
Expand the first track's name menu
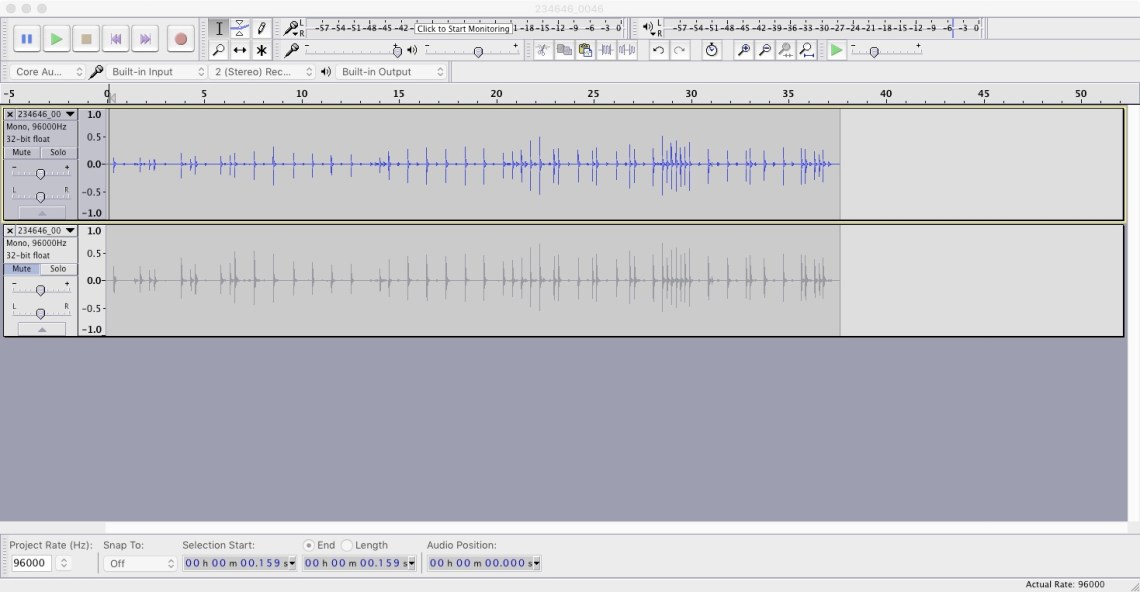70,115
